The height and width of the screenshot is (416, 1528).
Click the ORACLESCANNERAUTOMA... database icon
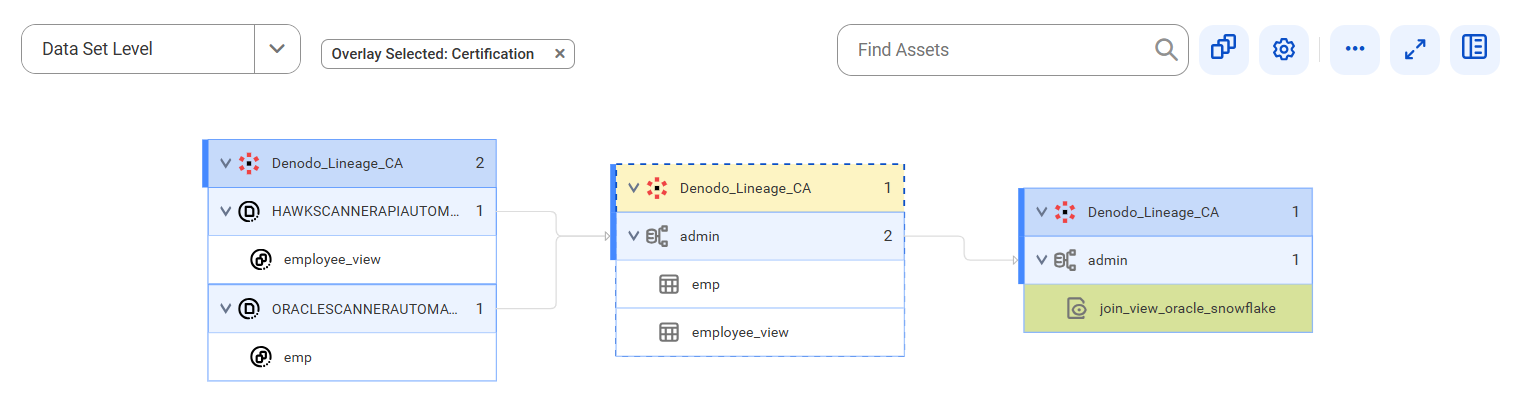(249, 309)
